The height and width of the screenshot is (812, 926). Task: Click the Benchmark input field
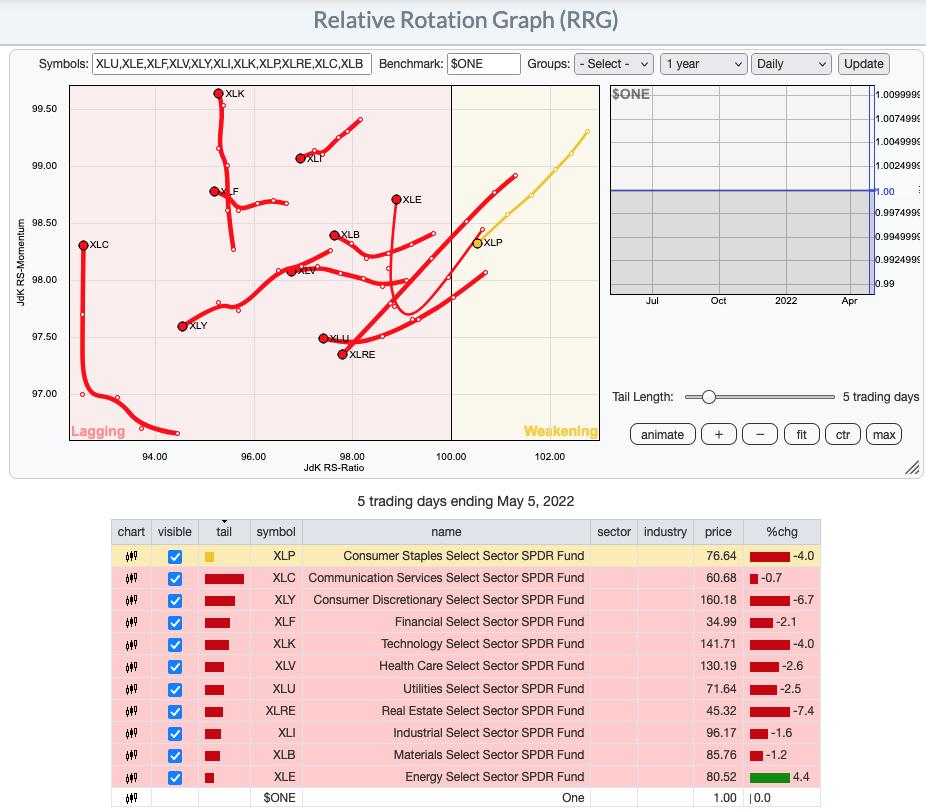[x=484, y=64]
